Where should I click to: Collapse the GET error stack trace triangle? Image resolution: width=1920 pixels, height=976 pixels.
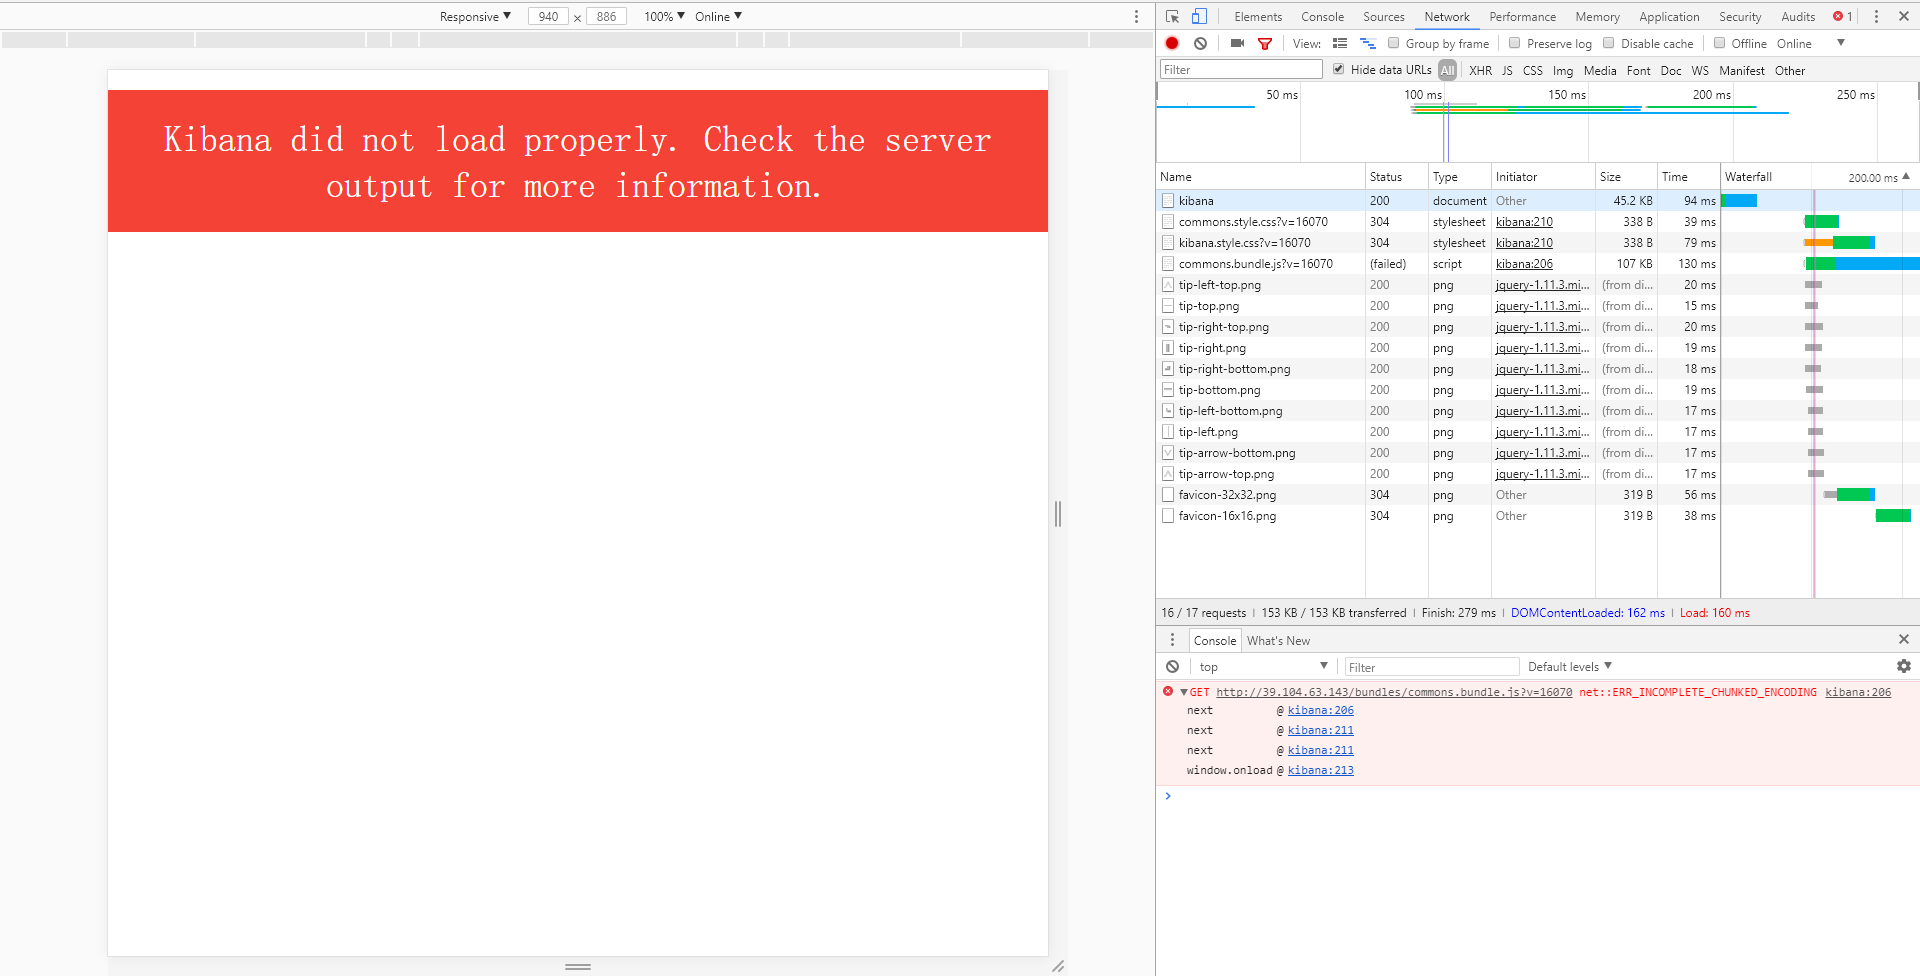[x=1184, y=692]
